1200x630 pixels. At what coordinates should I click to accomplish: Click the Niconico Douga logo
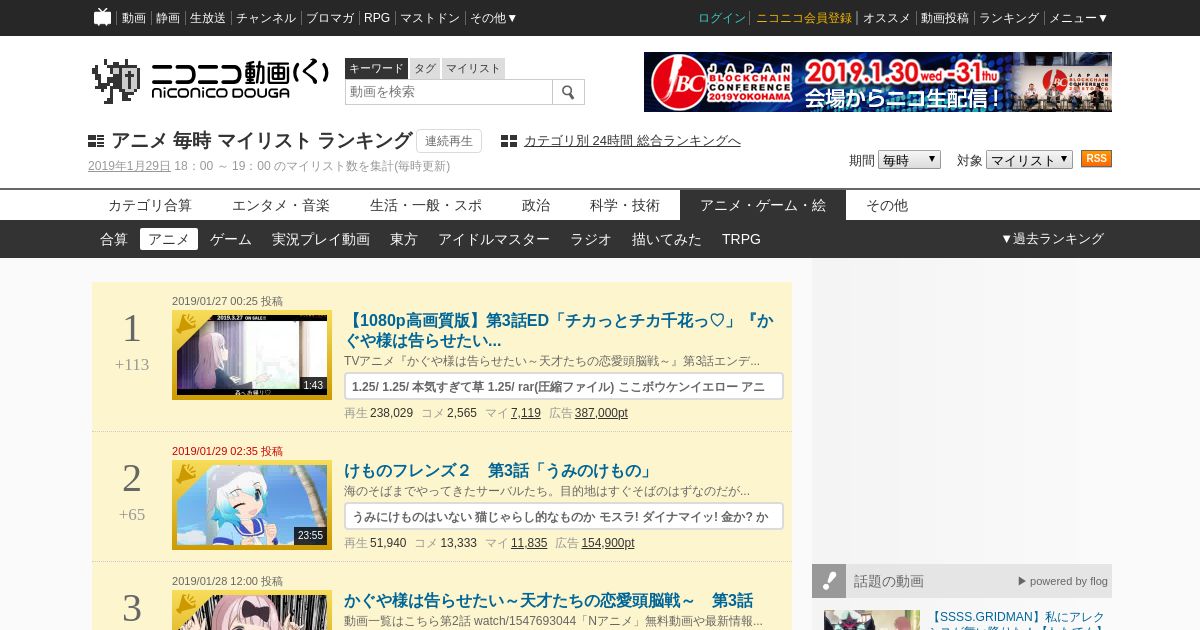[x=210, y=80]
